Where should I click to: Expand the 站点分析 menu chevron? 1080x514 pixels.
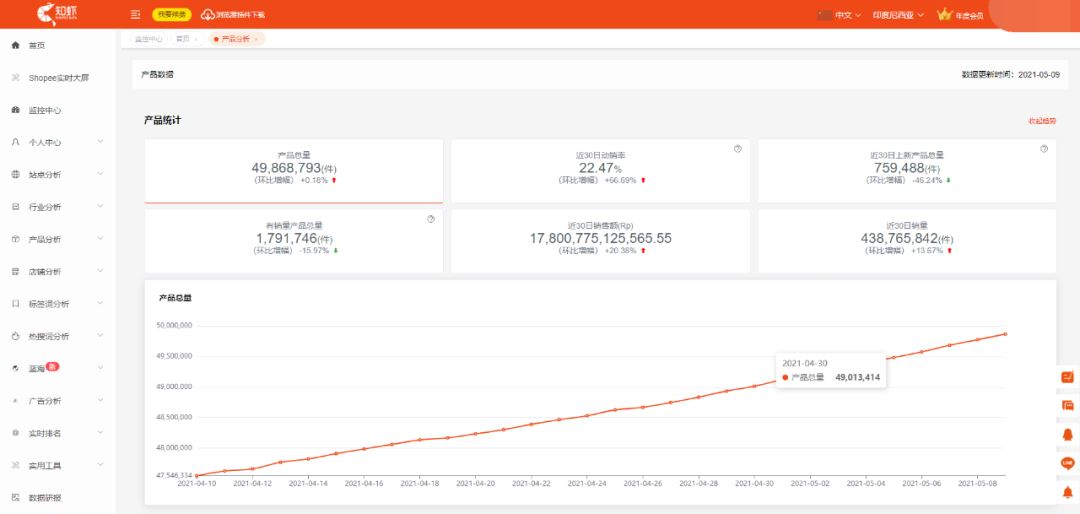pos(101,174)
